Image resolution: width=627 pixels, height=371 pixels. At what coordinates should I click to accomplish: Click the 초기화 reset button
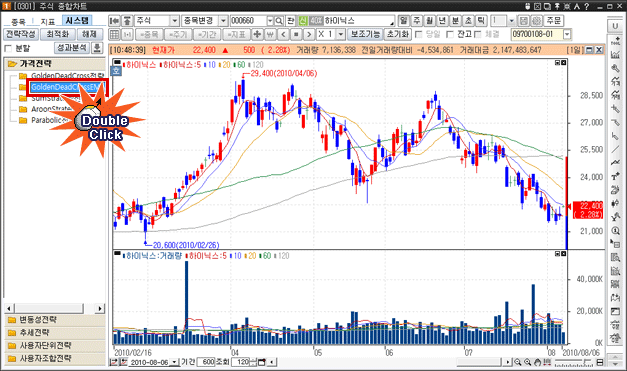[398, 34]
